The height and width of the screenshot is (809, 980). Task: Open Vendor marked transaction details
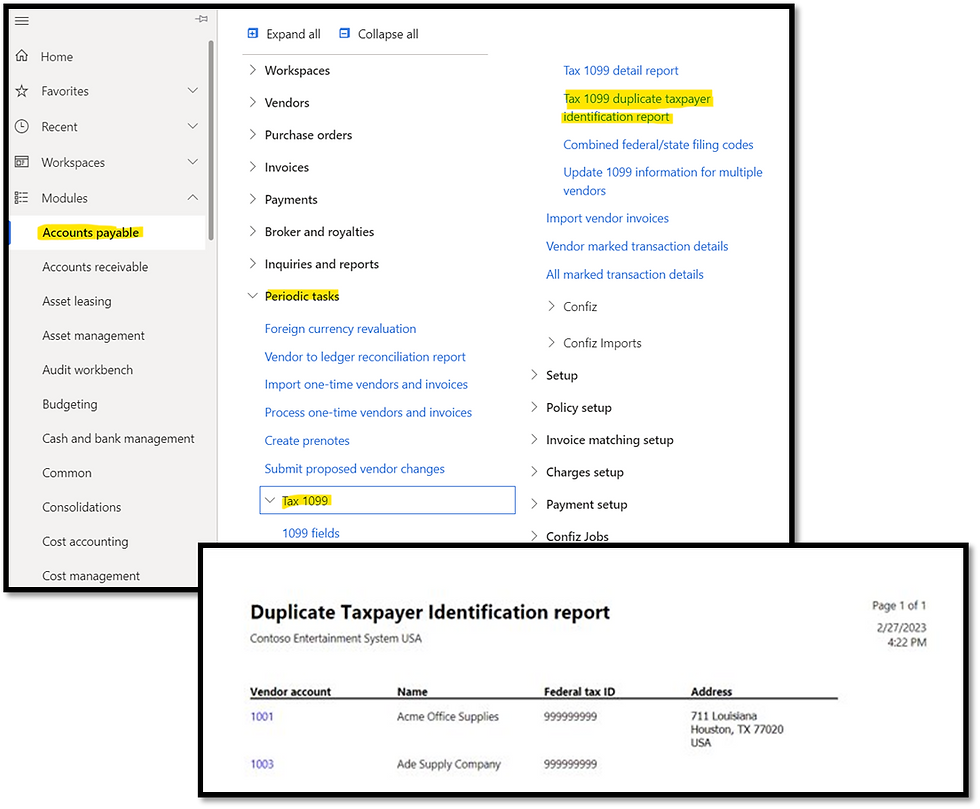[637, 246]
